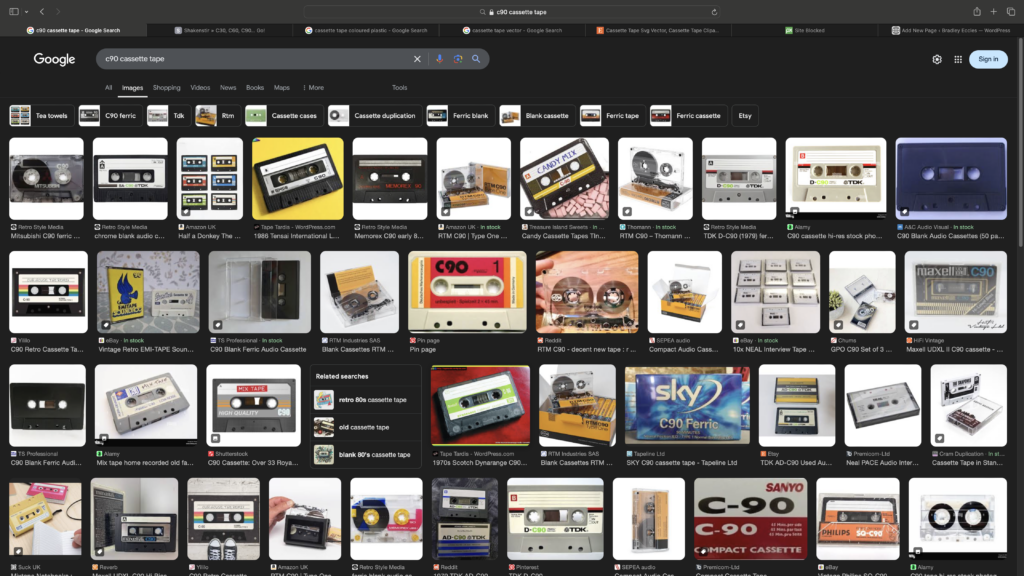Search by image with Google Lens
Viewport: 1024px width, 576px height.
458,59
